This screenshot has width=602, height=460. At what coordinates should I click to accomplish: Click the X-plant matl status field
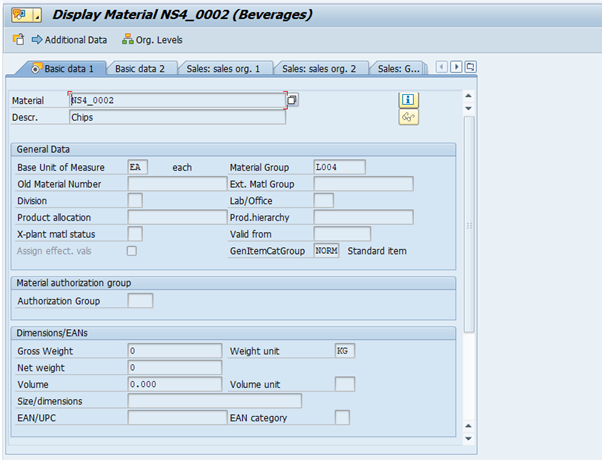pyautogui.click(x=135, y=234)
